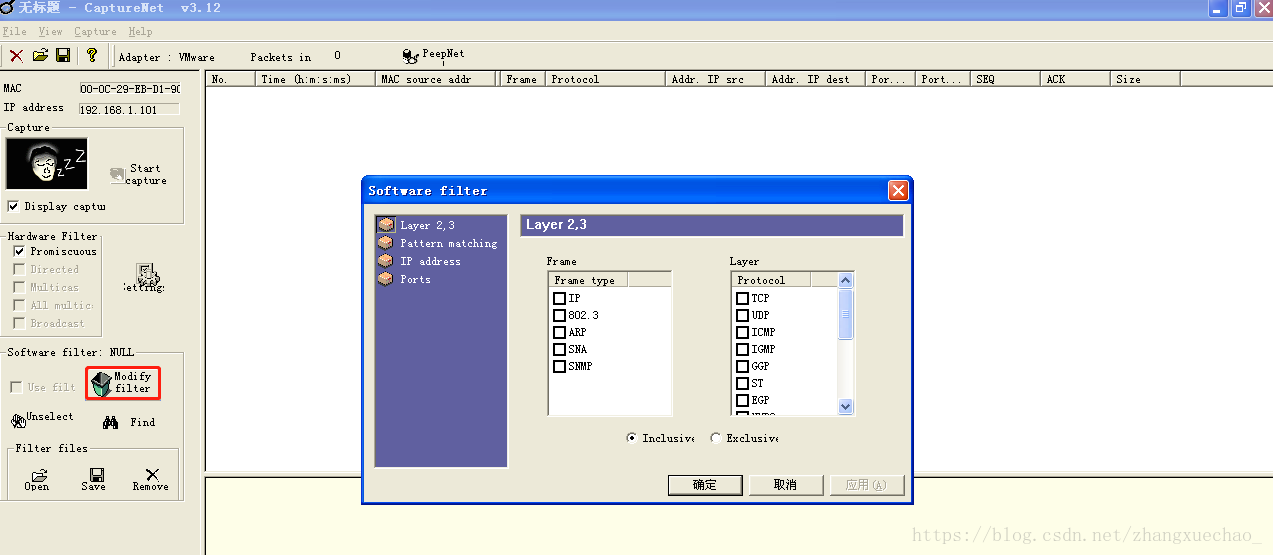Remove filter file in Filter files group

click(x=151, y=479)
